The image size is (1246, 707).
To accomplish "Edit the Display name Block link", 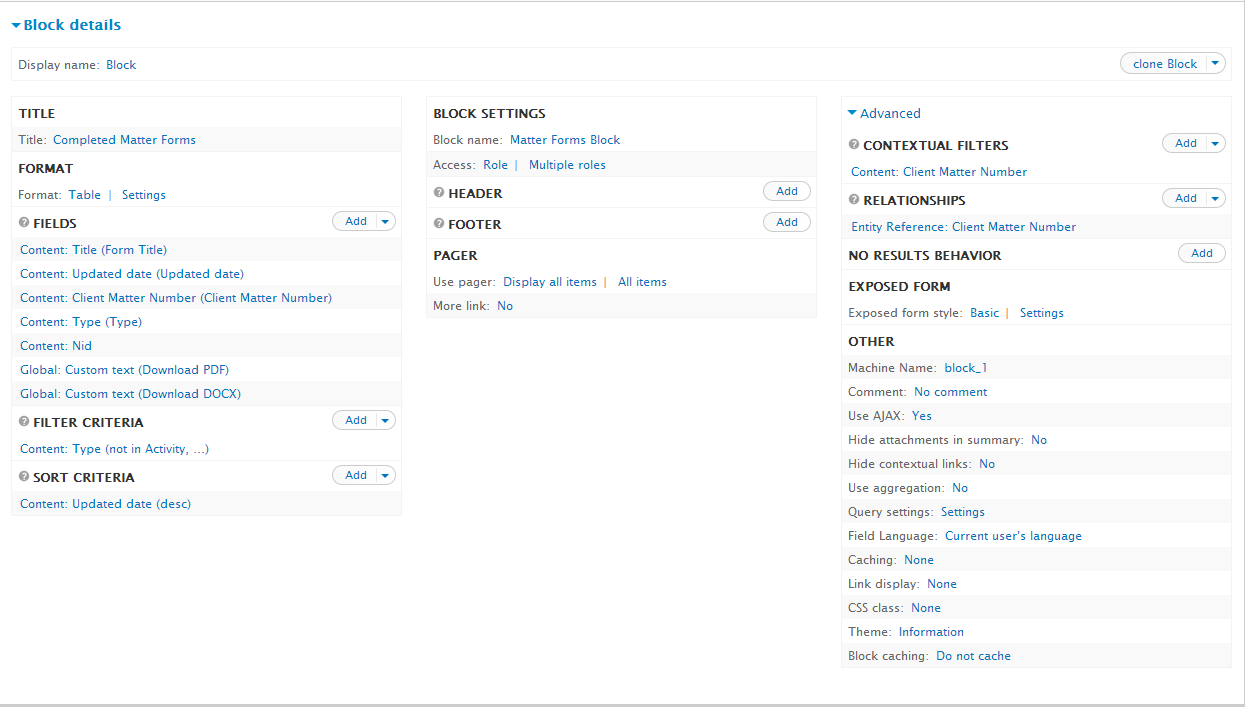I will click(x=121, y=65).
